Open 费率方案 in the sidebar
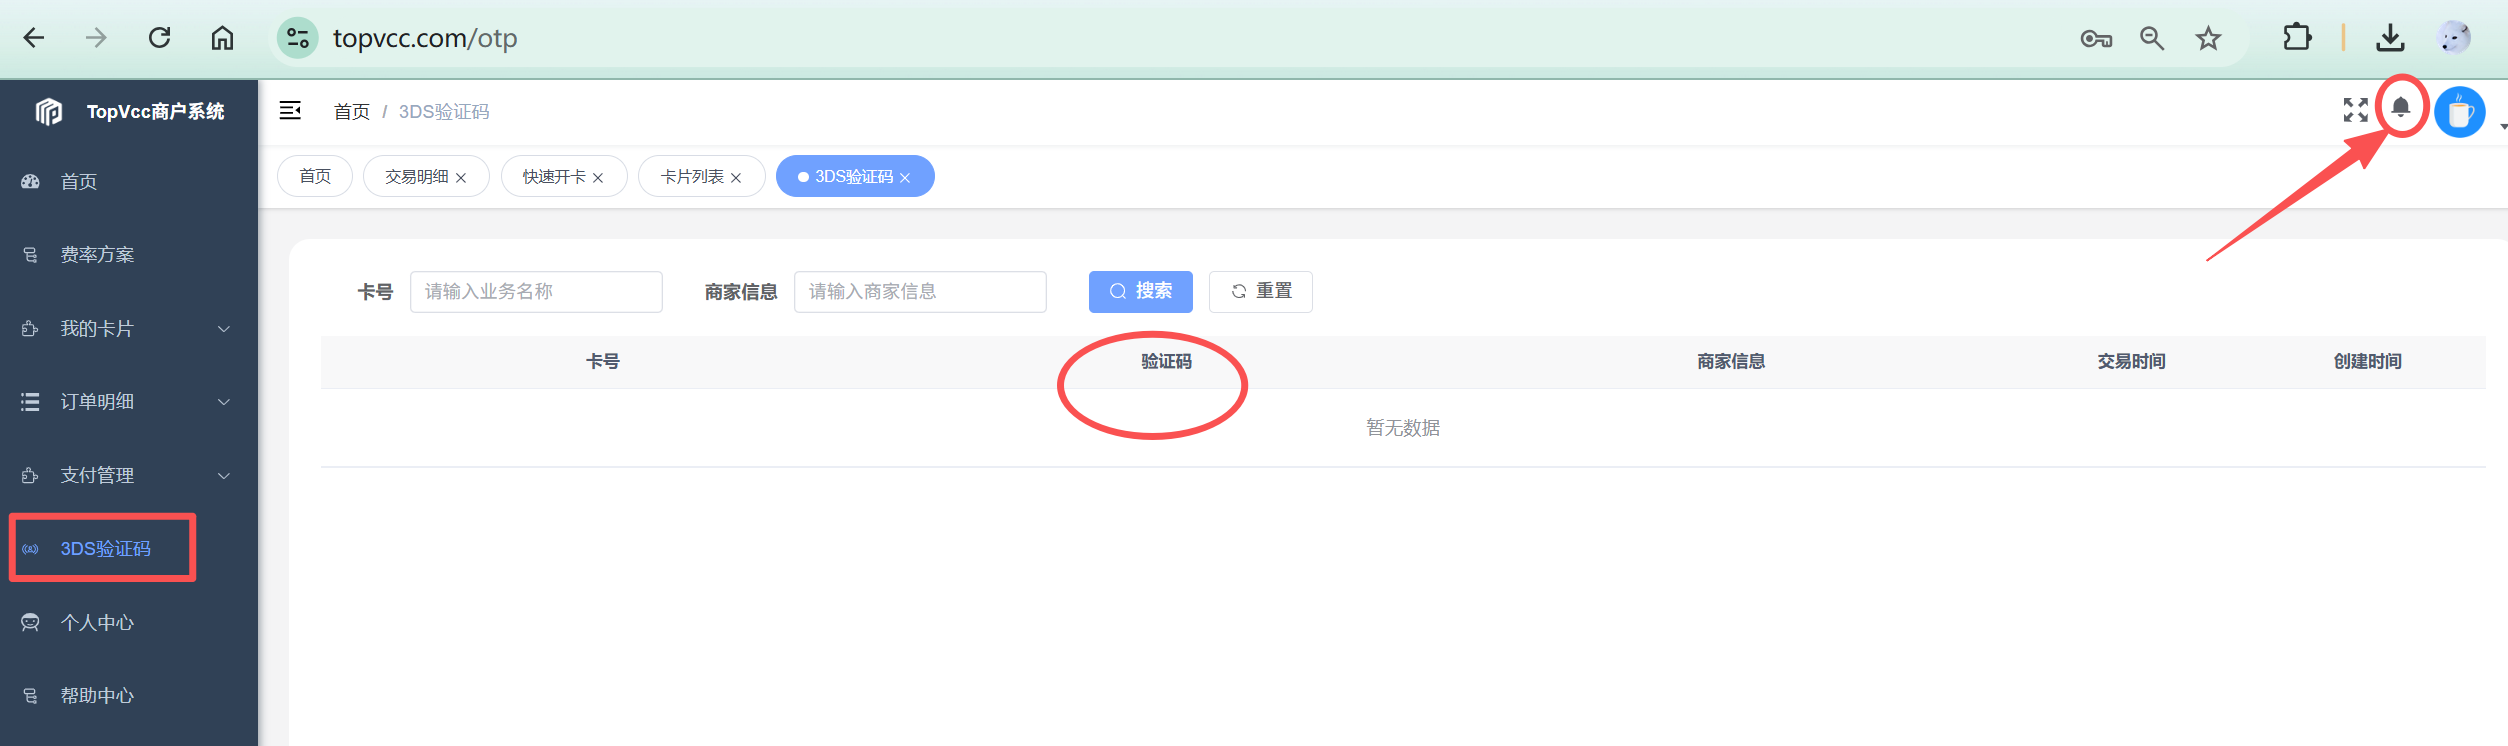Screen dimensions: 2508x746 (x=97, y=255)
